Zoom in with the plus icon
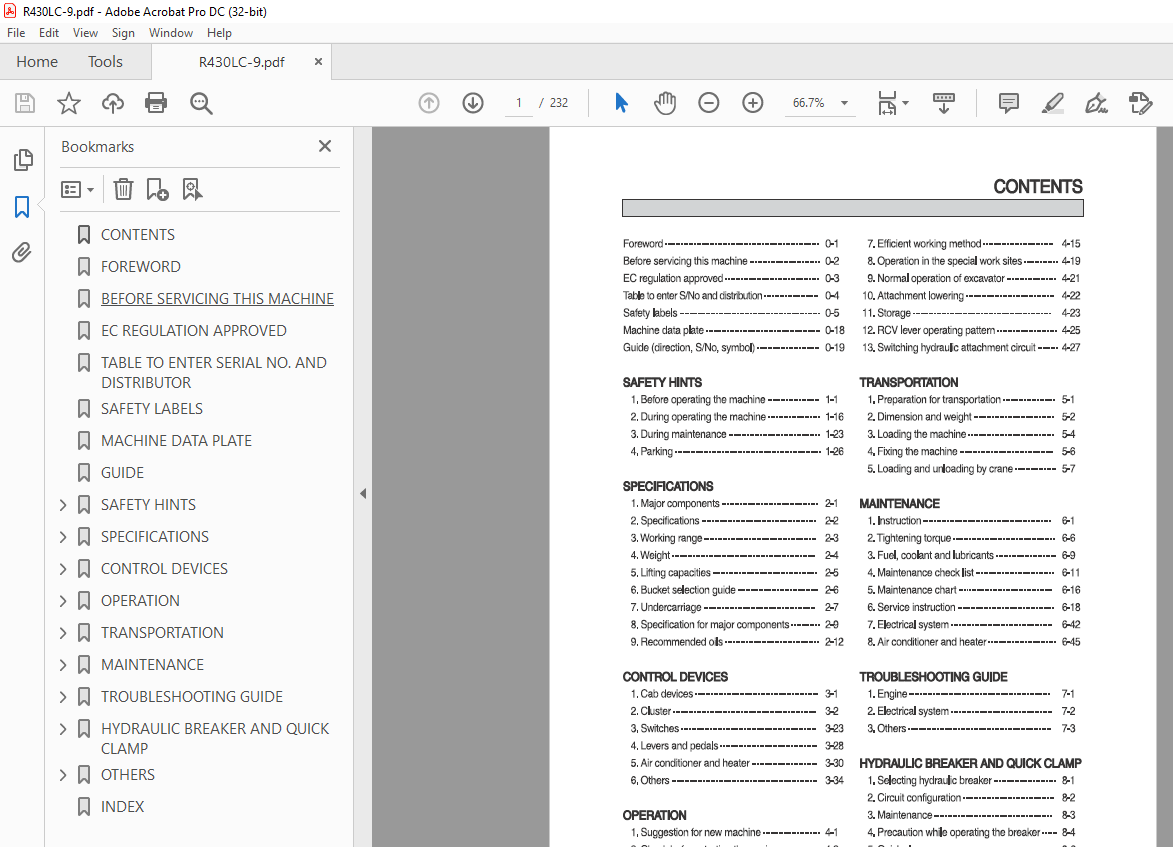The height and width of the screenshot is (847, 1173). (x=753, y=103)
